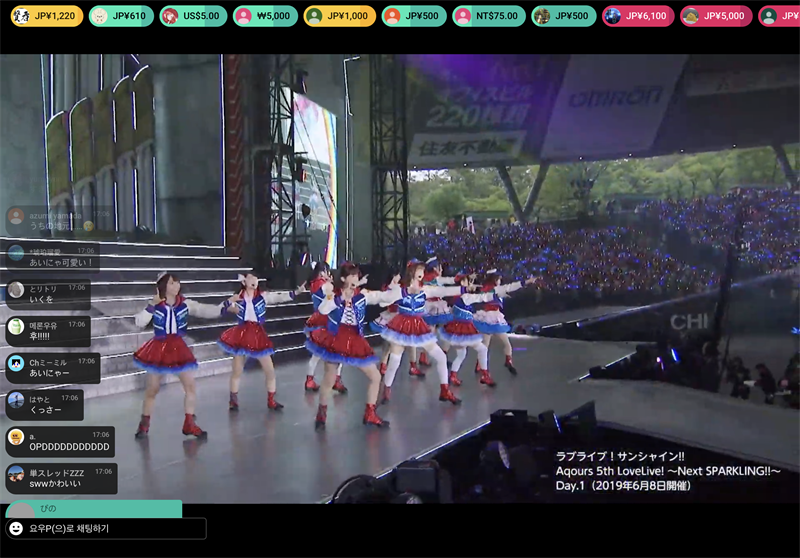Open the JP¥6,100 Super Chat chip
800x558 pixels.
(637, 16)
